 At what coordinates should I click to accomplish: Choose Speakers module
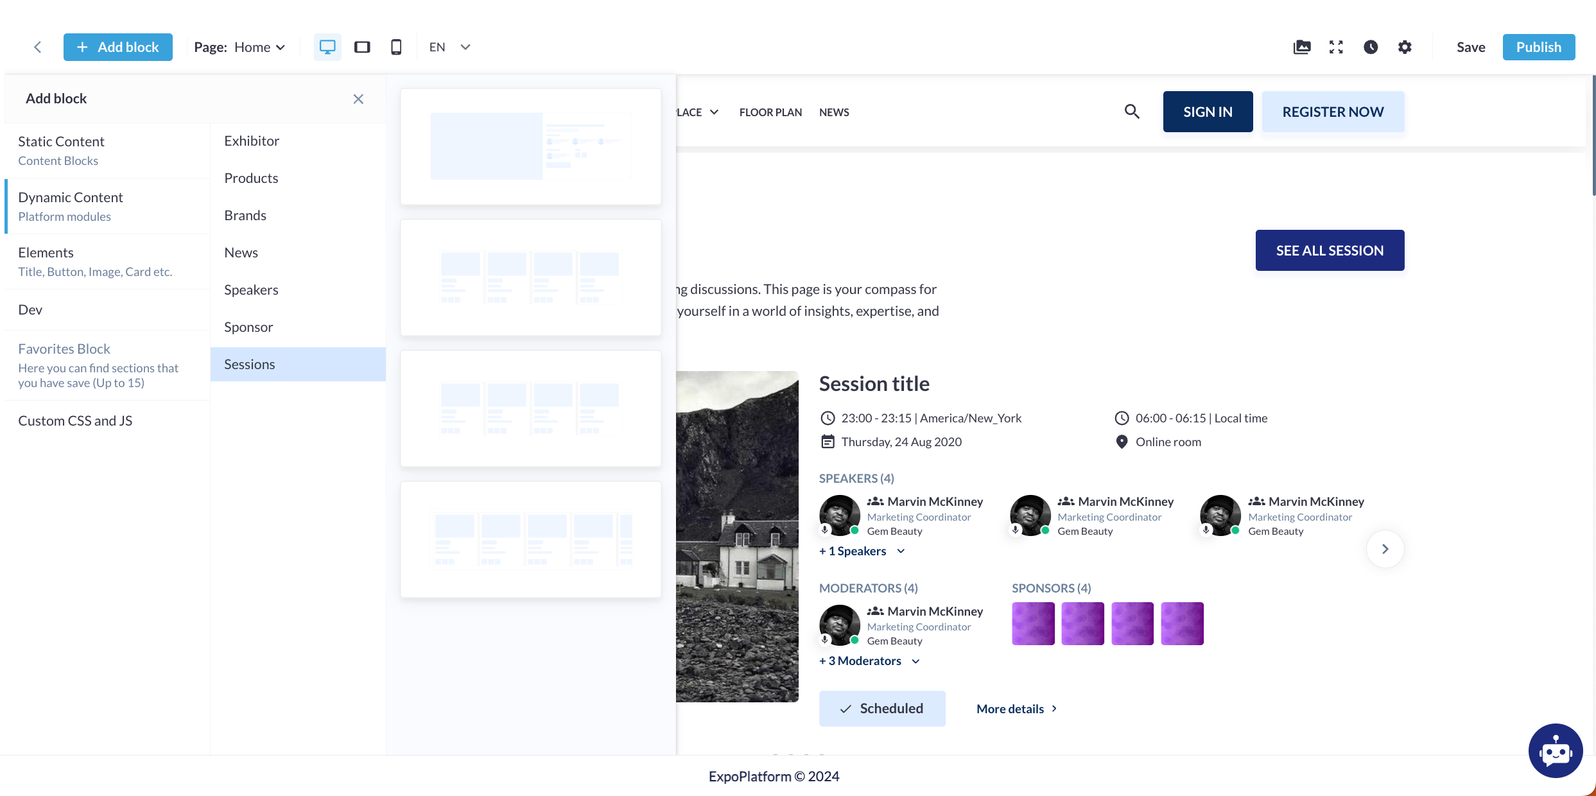coord(298,290)
